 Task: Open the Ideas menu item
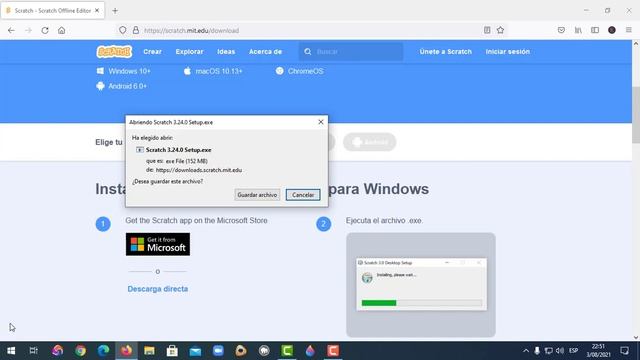(x=226, y=52)
